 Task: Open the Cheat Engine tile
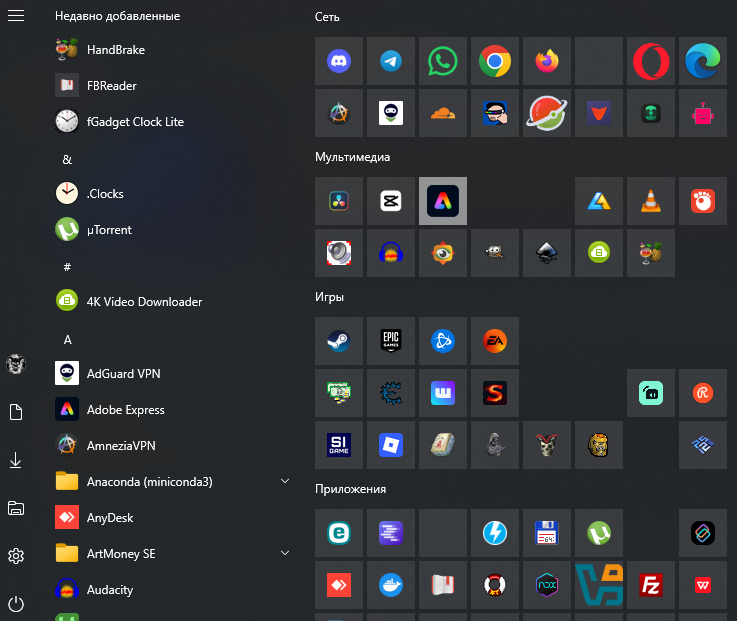pos(391,393)
